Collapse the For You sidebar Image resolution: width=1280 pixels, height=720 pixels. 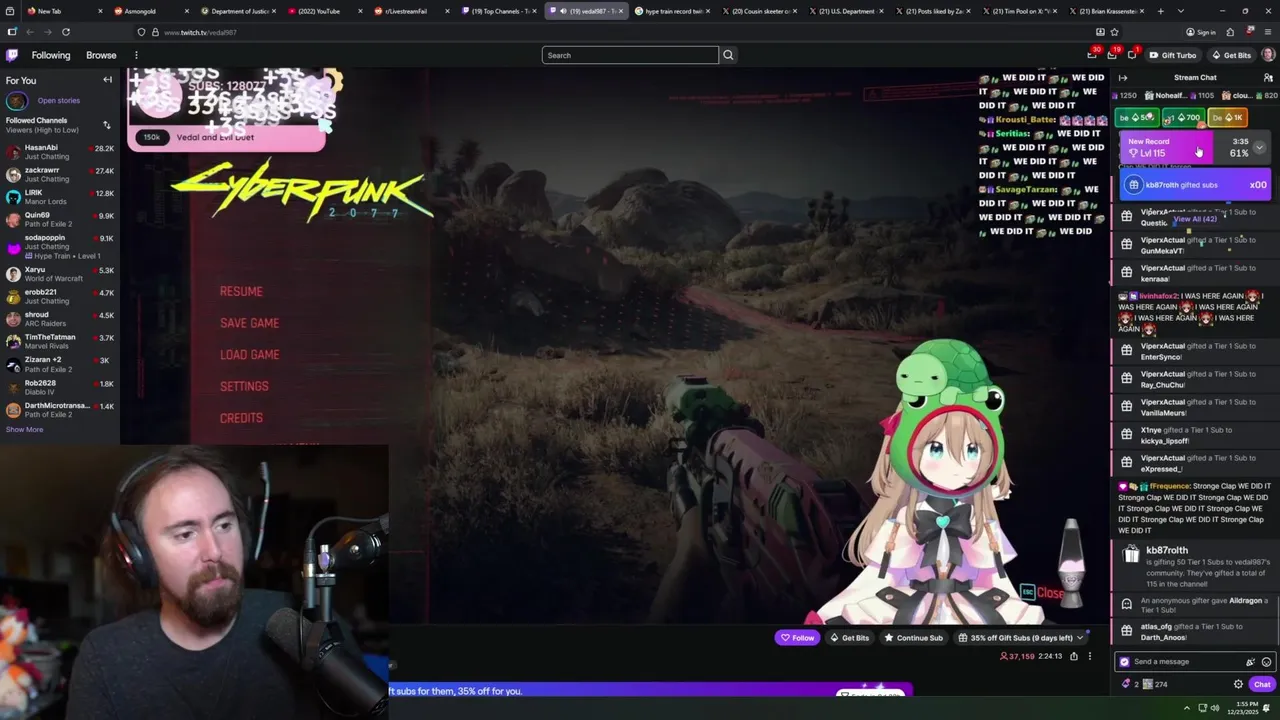point(107,80)
